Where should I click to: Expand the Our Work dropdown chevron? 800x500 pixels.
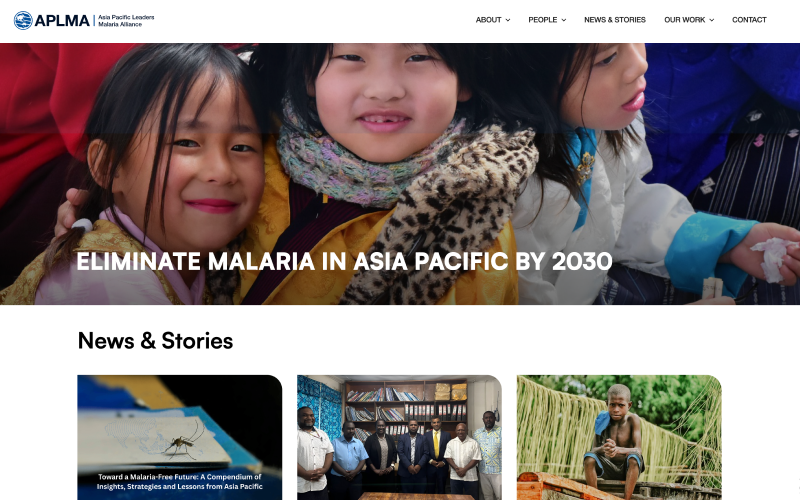click(x=712, y=20)
